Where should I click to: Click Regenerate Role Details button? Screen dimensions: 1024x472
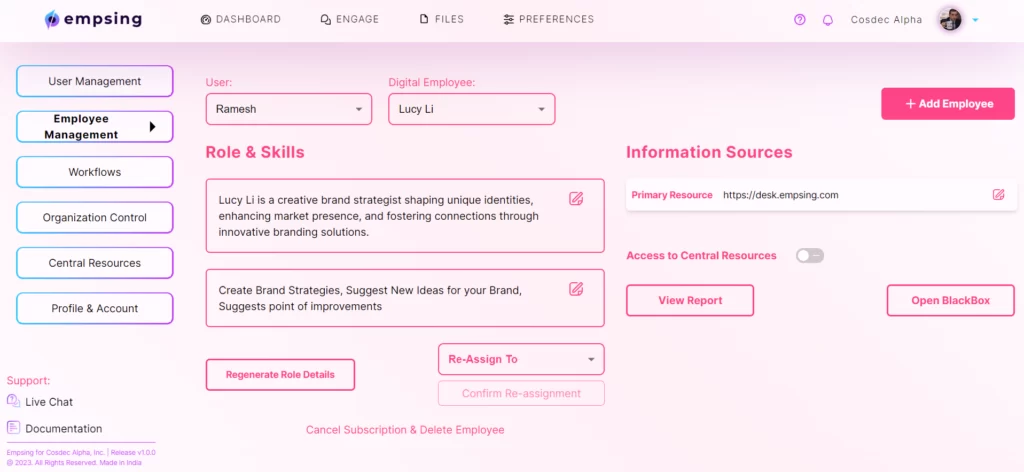coord(280,375)
